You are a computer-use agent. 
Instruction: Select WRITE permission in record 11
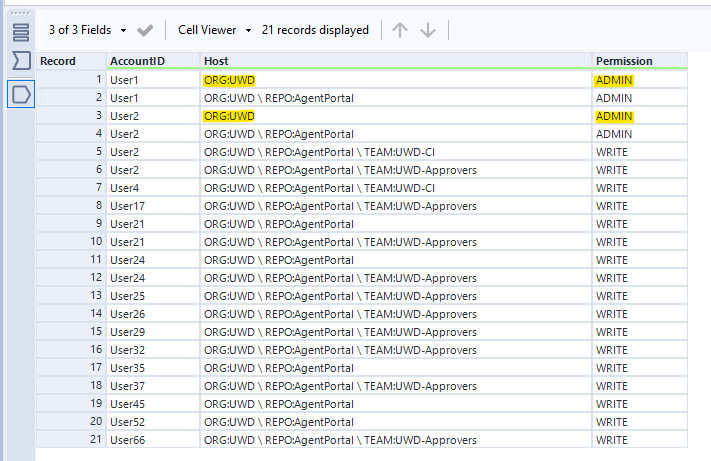click(x=640, y=260)
